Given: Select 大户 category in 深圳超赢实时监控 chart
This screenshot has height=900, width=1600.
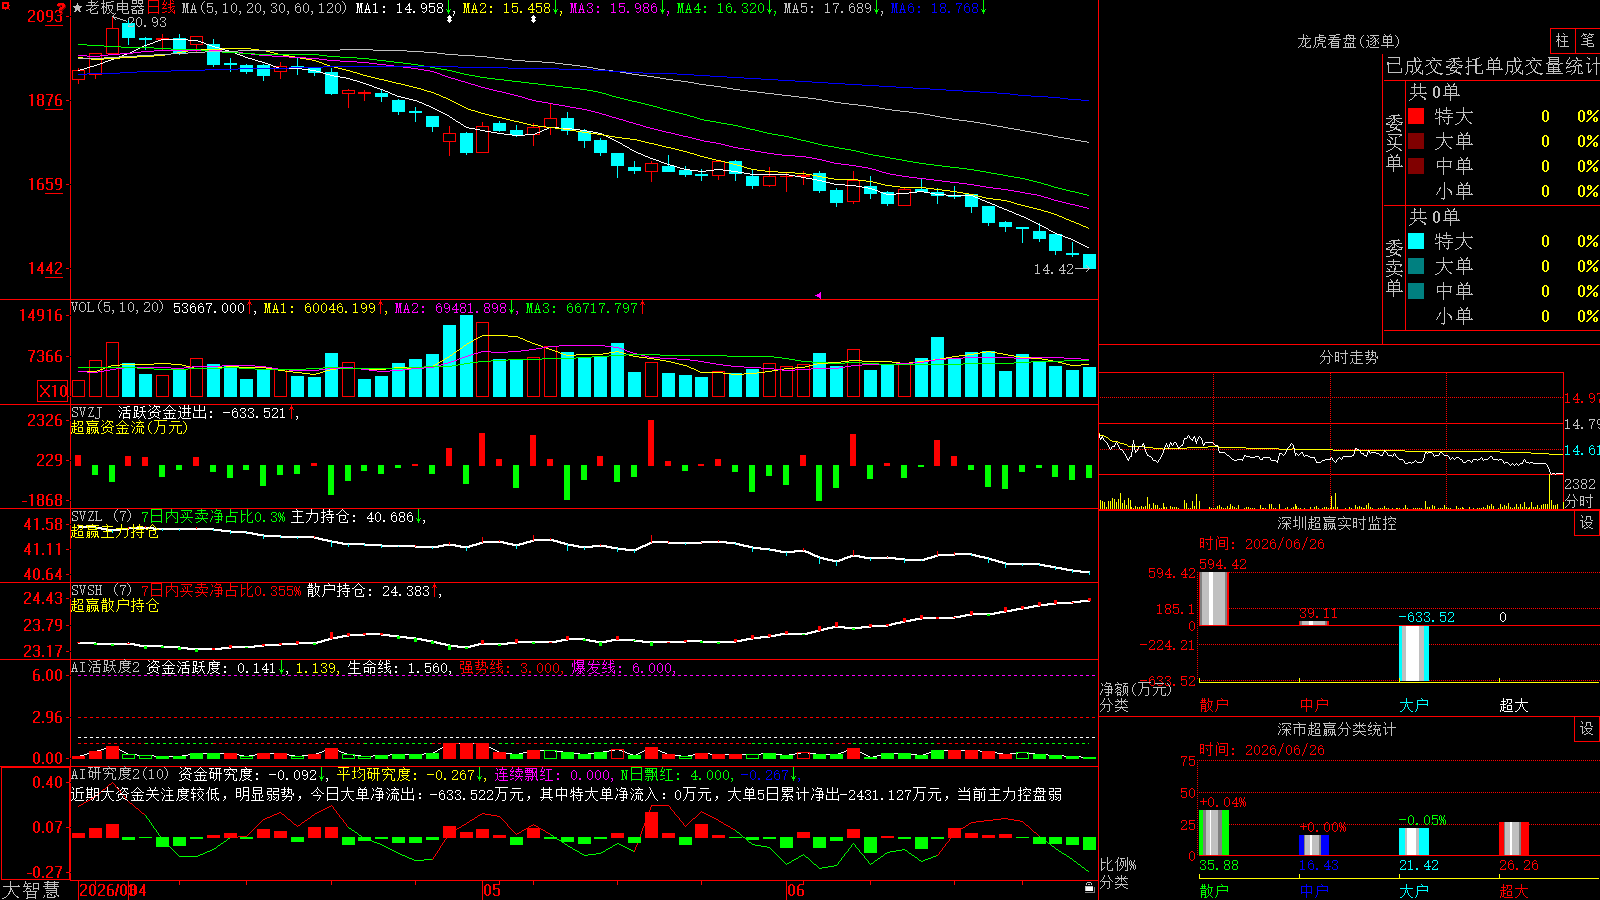Looking at the screenshot, I should point(1414,705).
